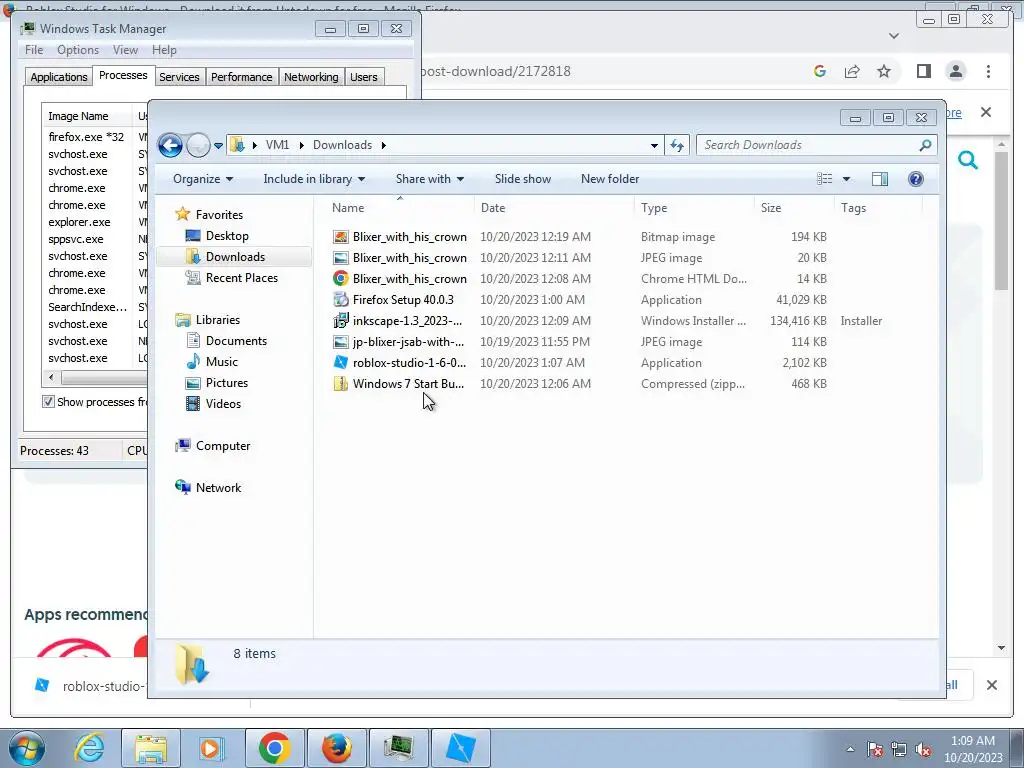Select explorer.exe process in Task Manager
Screen dimensions: 1024x768
(79, 222)
